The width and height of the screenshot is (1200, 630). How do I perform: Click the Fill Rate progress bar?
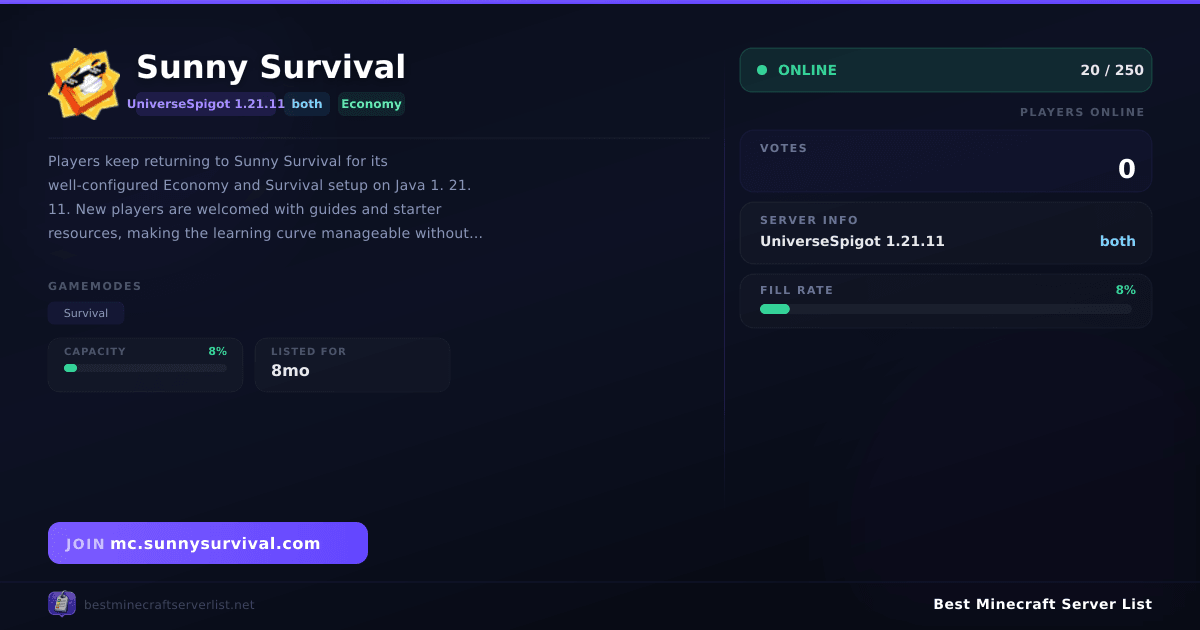(x=946, y=309)
